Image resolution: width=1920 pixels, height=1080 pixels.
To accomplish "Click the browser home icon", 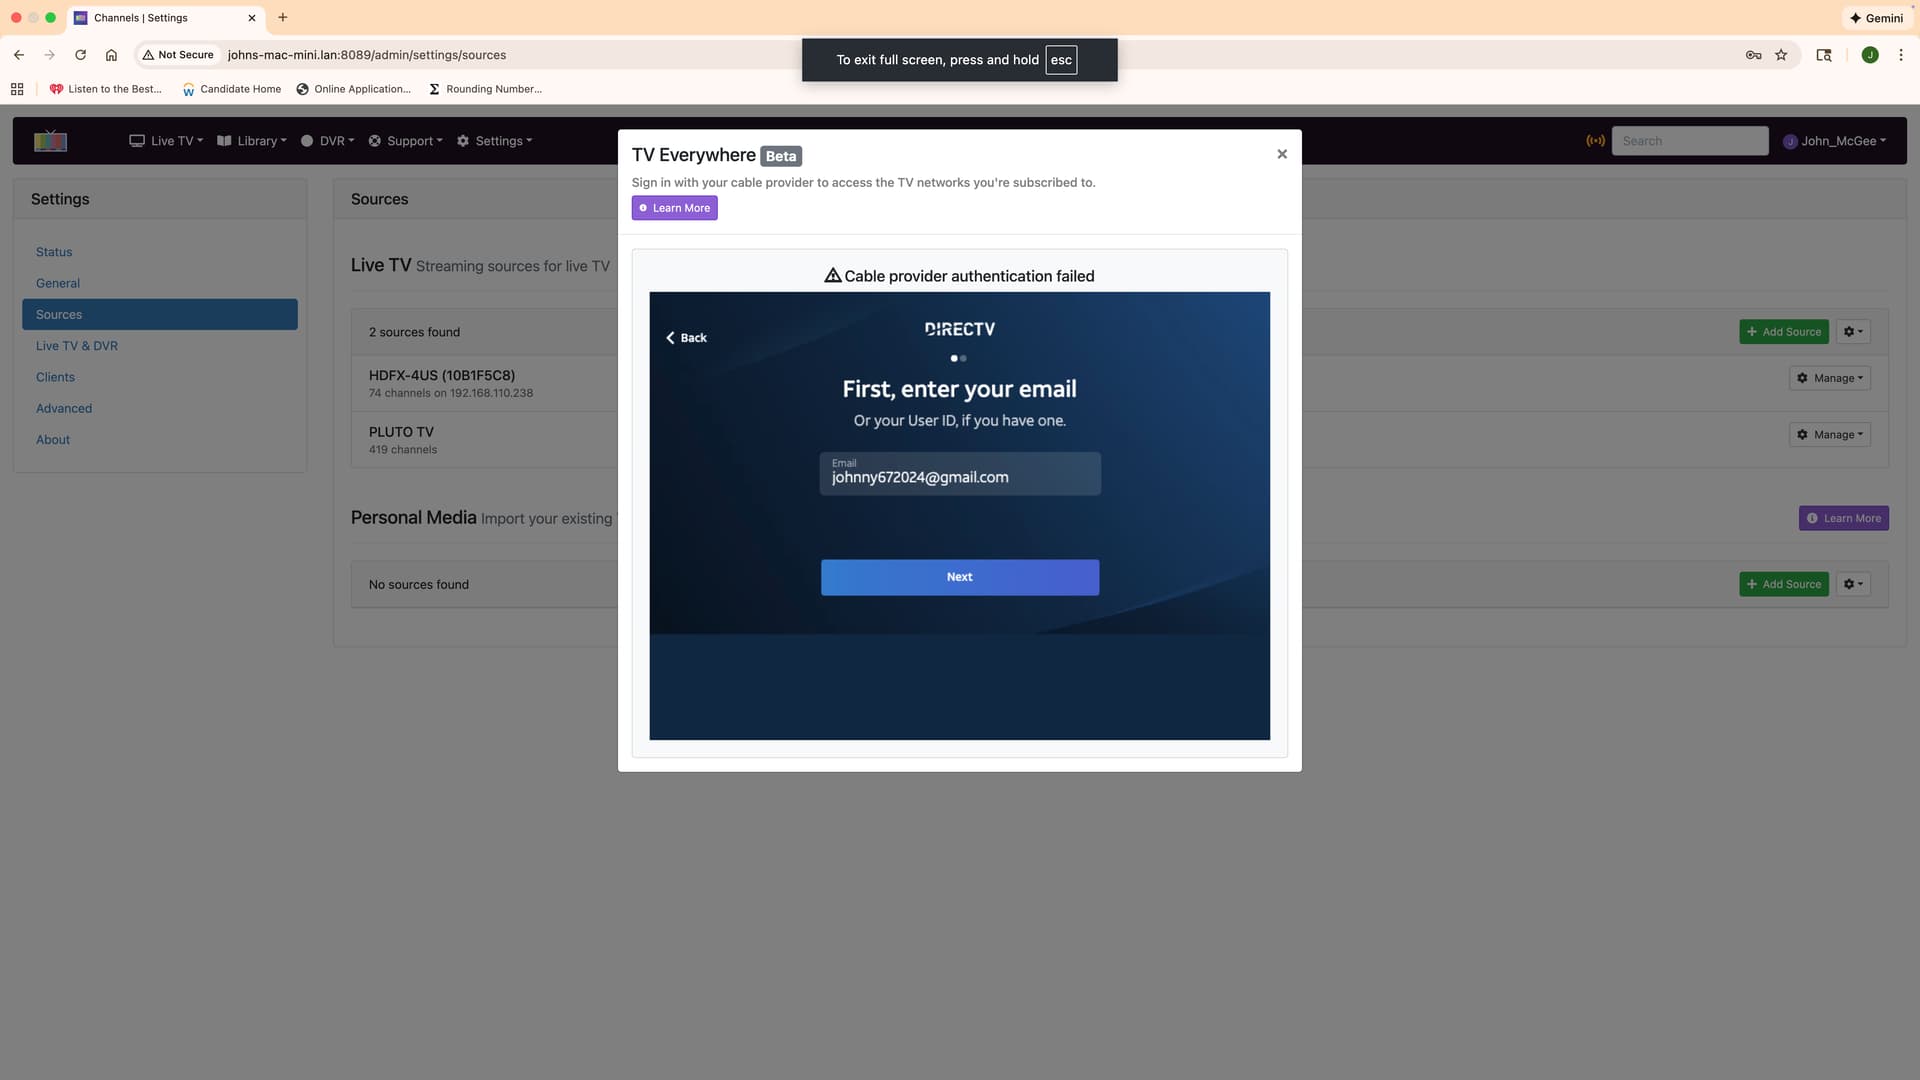I will 111,55.
